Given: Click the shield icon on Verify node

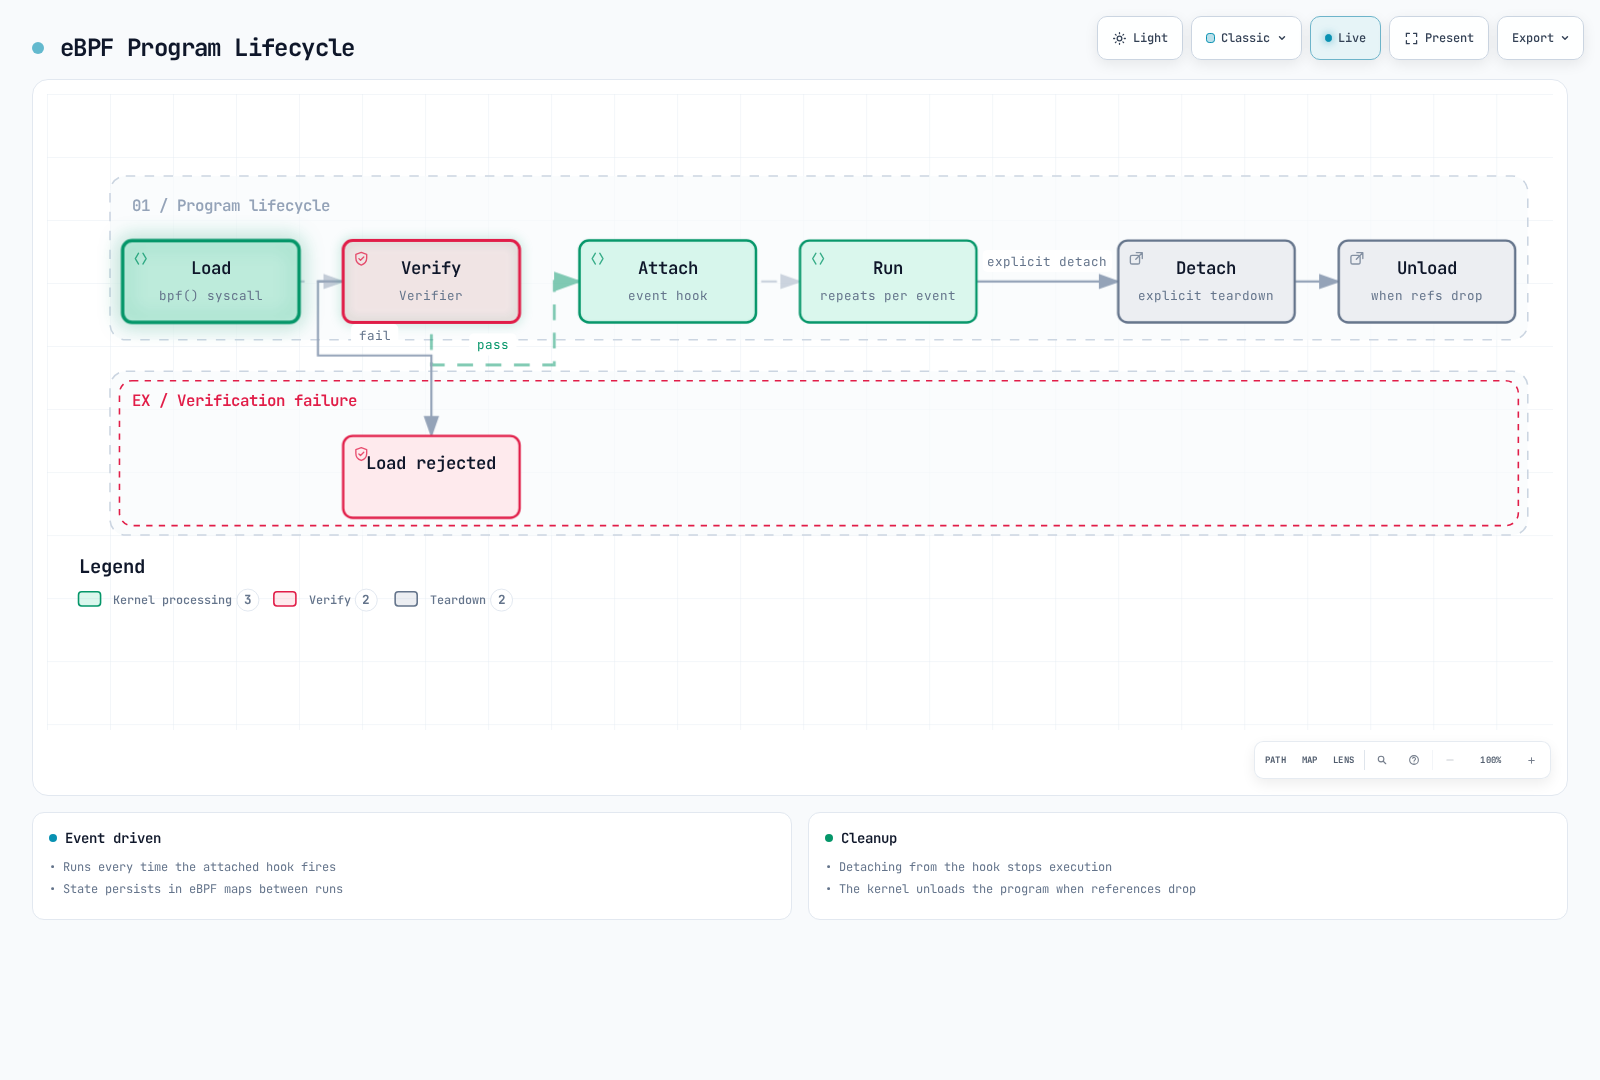Looking at the screenshot, I should coord(362,258).
